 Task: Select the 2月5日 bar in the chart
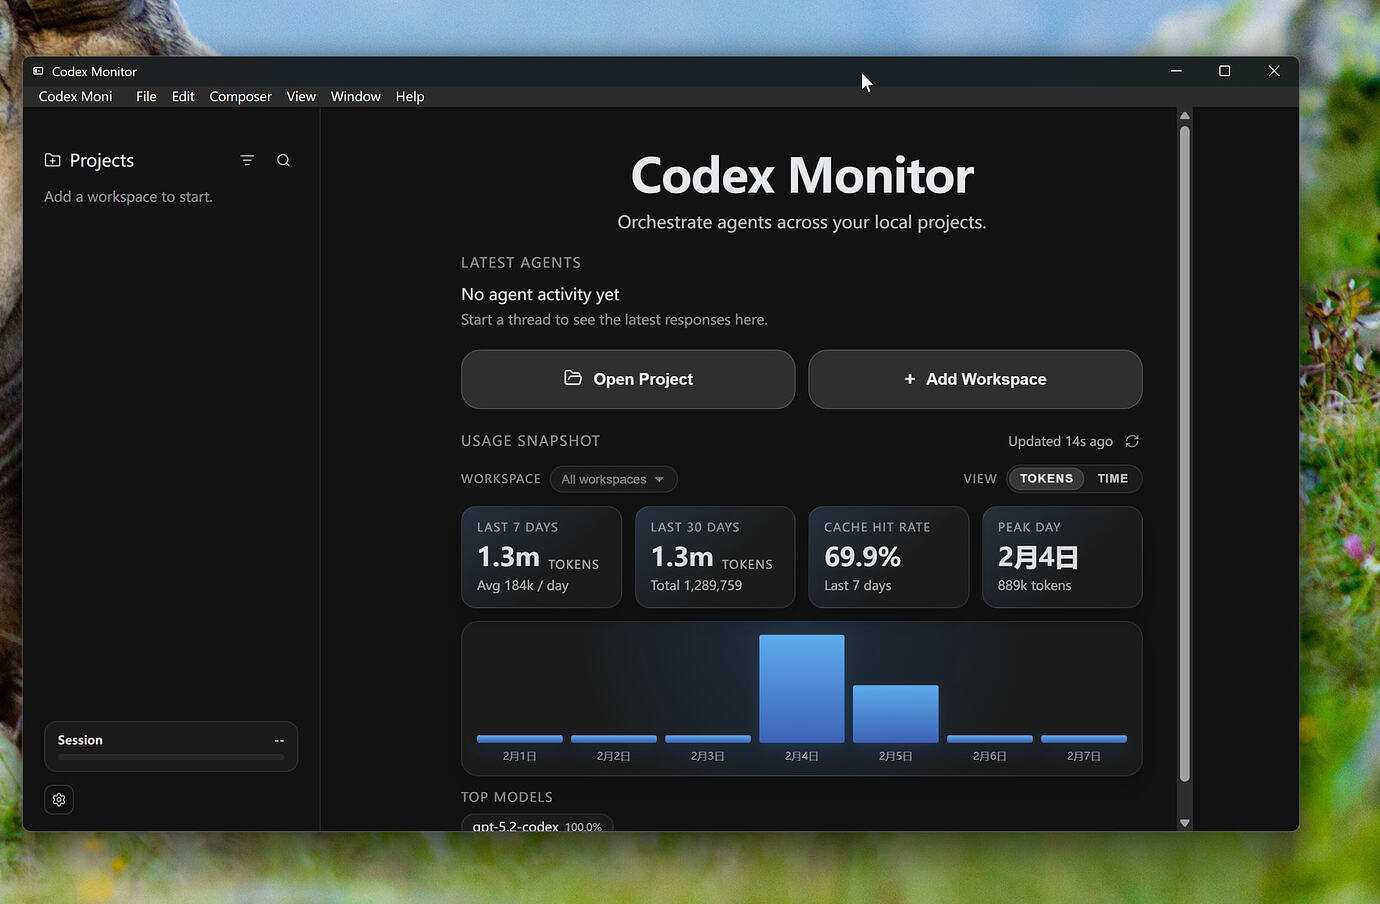[x=896, y=714]
